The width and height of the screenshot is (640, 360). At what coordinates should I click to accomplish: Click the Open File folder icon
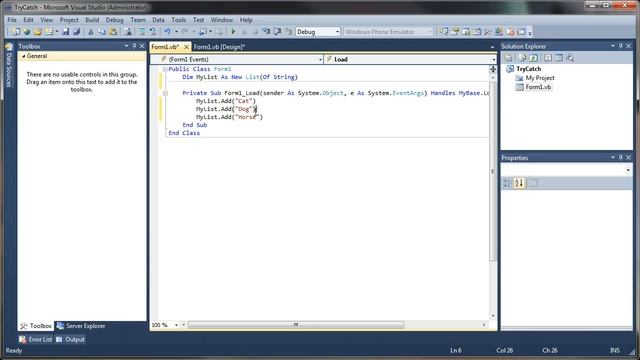(38, 32)
